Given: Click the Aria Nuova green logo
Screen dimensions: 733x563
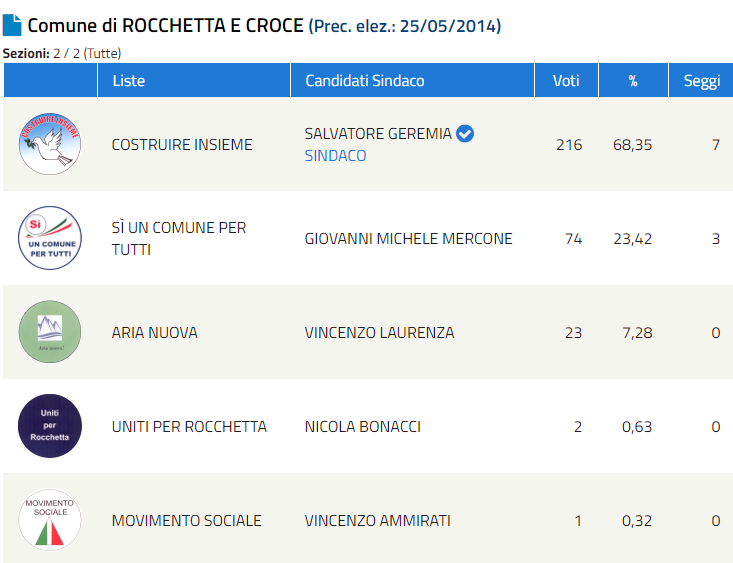Looking at the screenshot, I should (50, 332).
